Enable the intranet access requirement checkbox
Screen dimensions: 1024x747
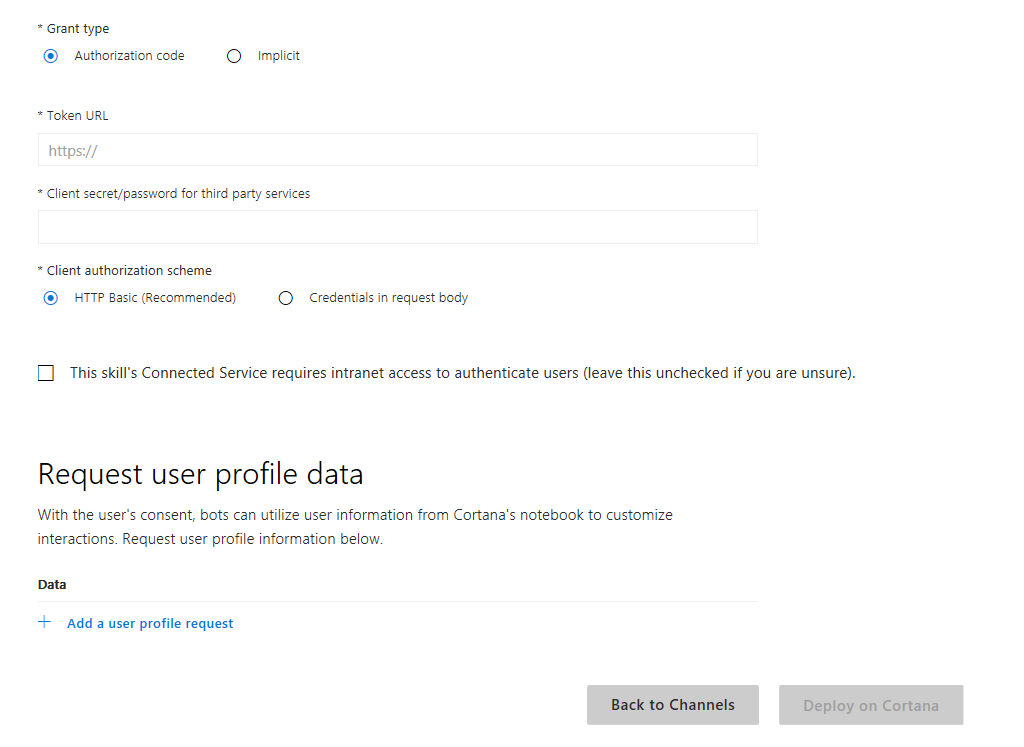click(45, 372)
